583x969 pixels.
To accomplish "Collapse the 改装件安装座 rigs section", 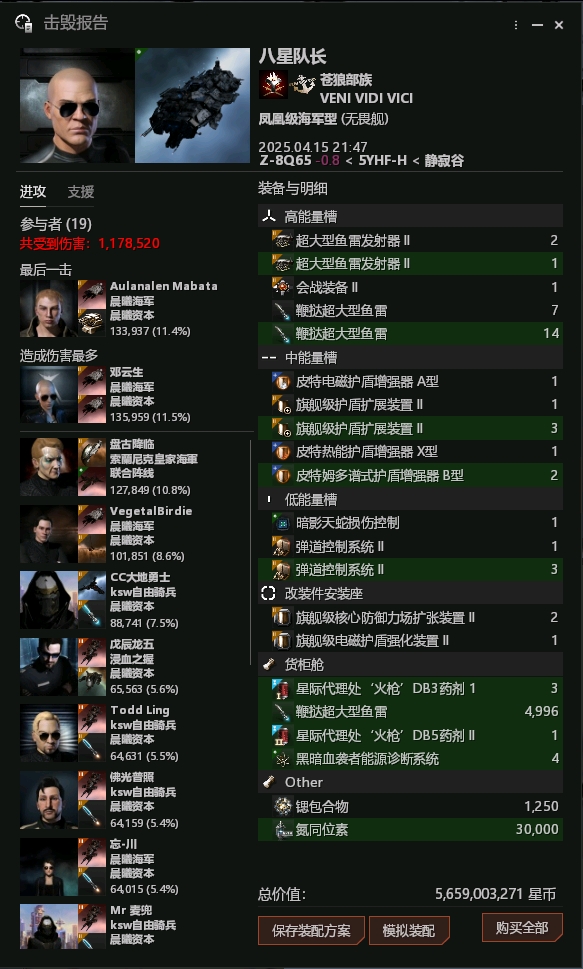I will [x=410, y=593].
